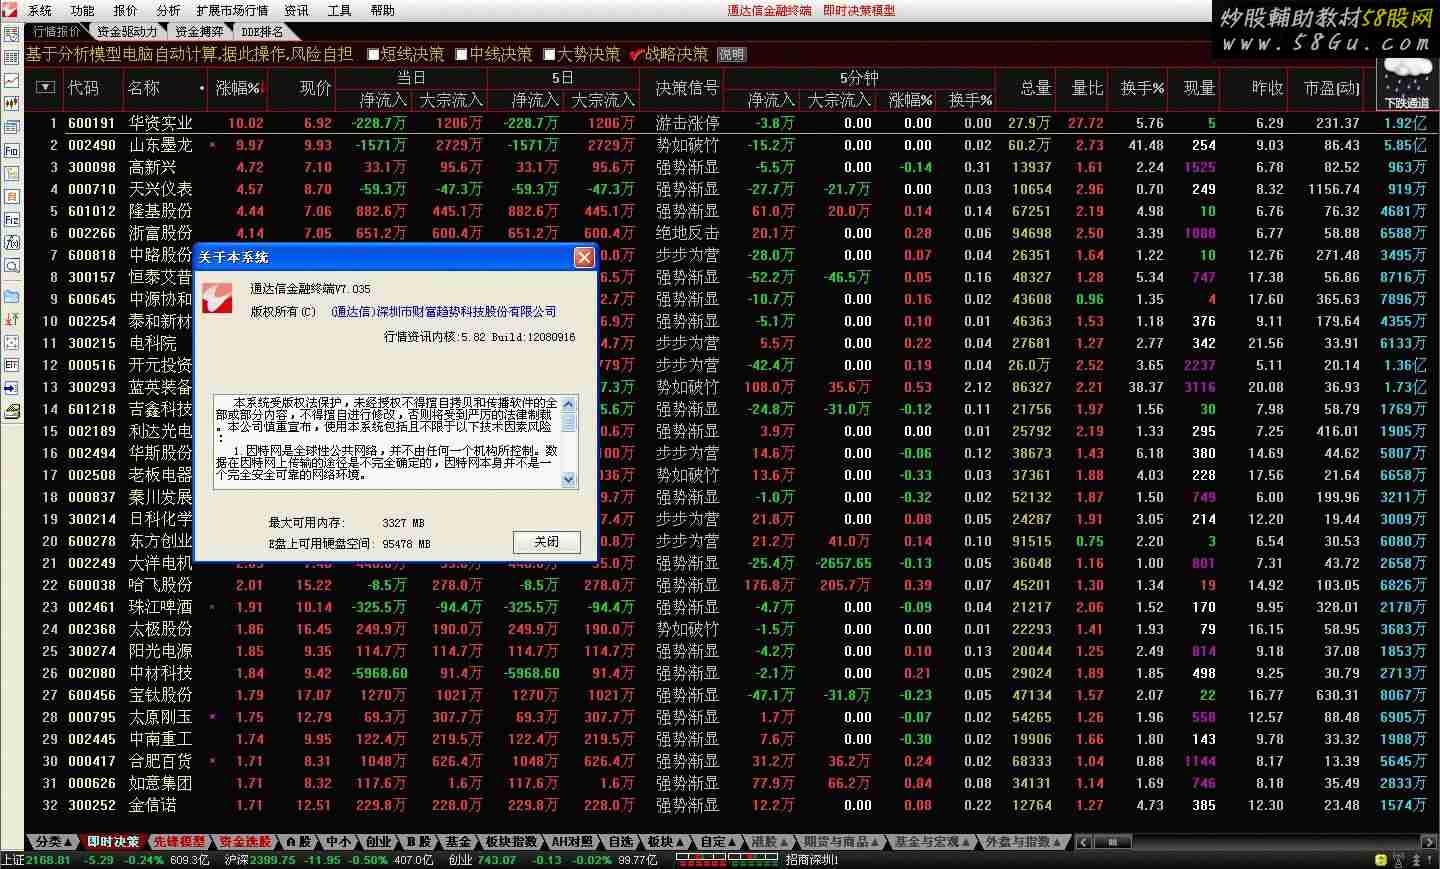Click the sidebar icon just above ETF

coord(11,343)
